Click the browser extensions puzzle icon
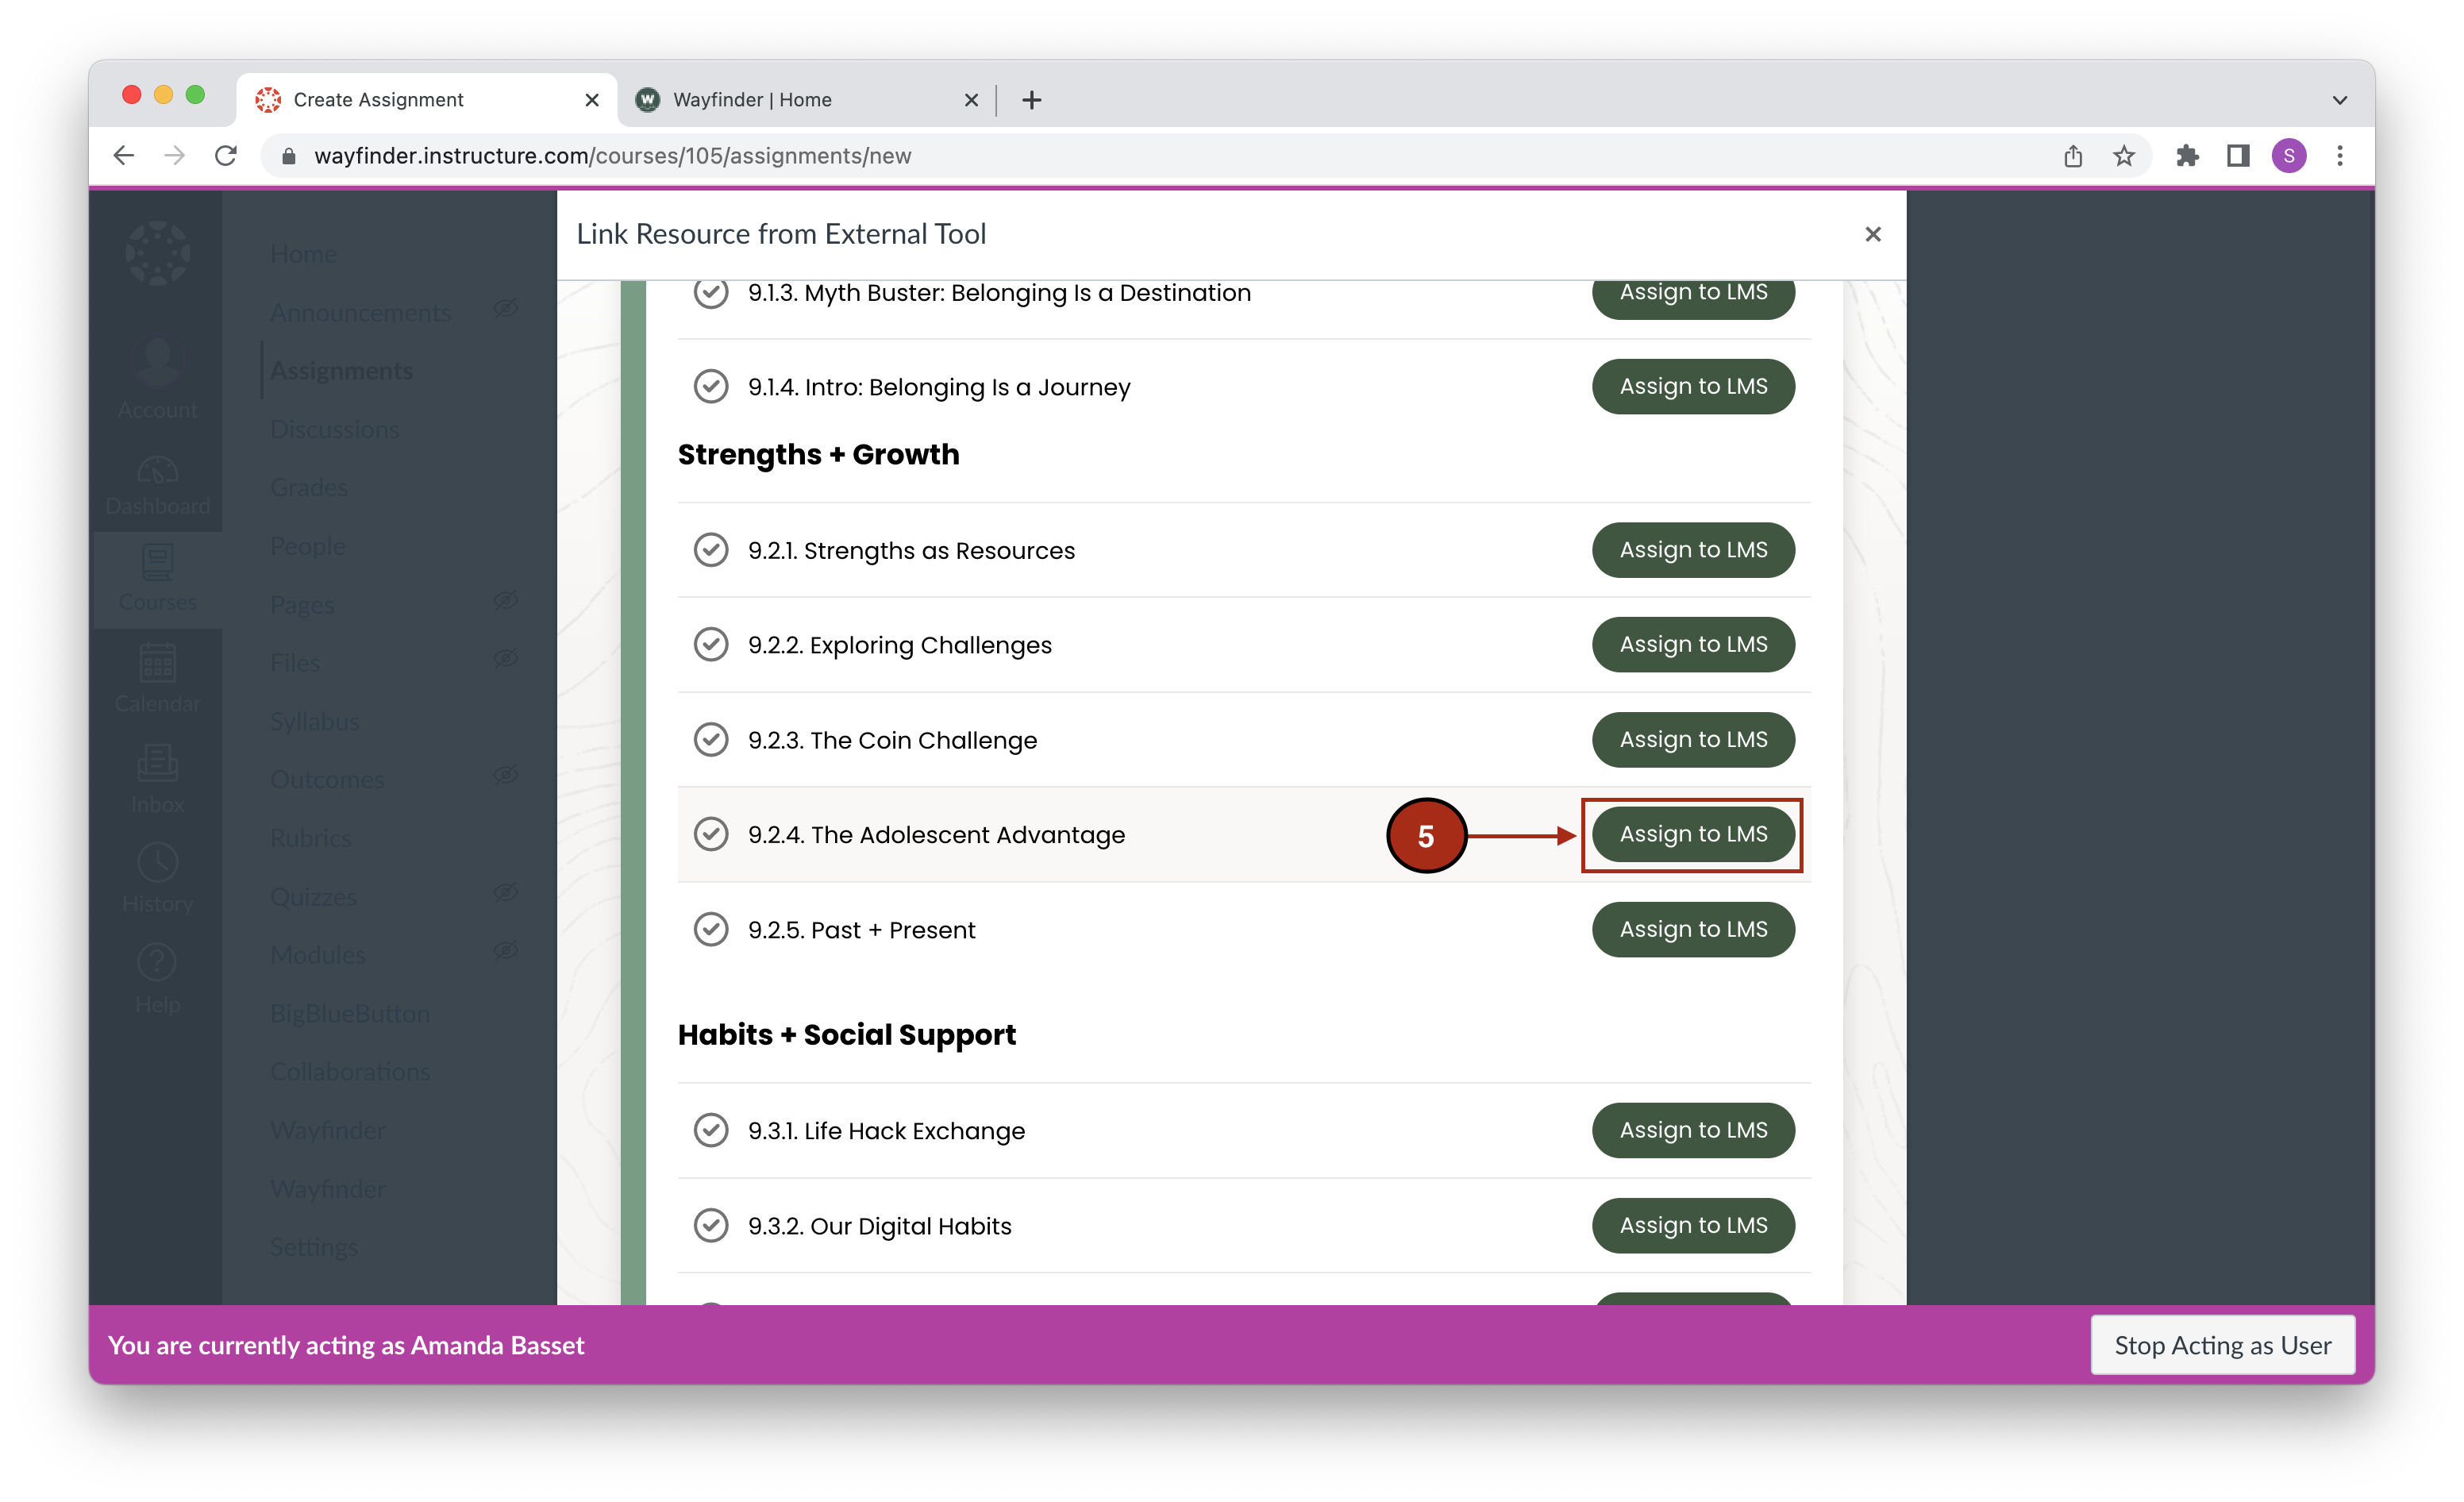Viewport: 2464px width, 1502px height. [x=2188, y=155]
